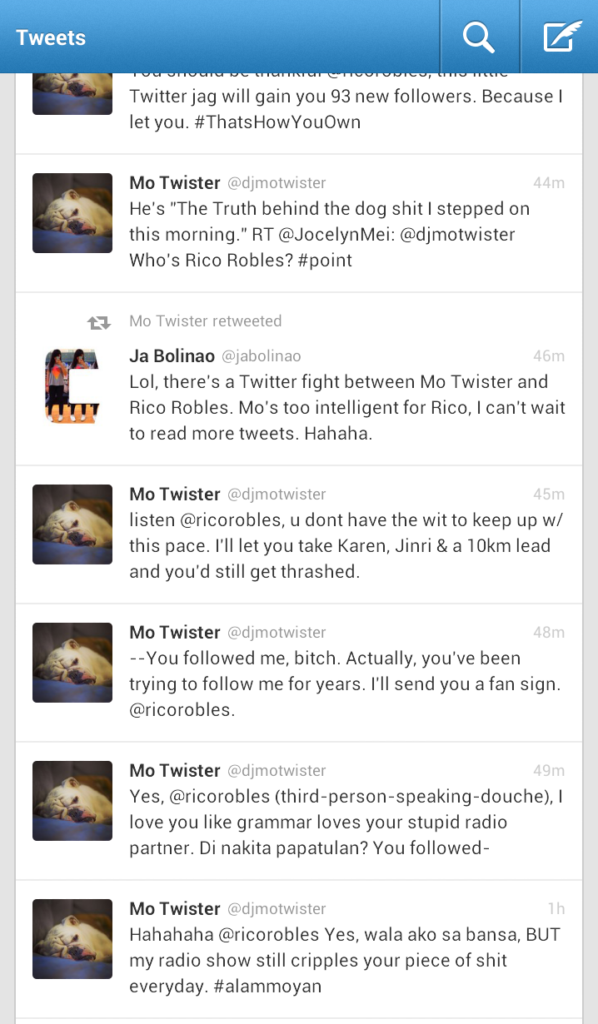Image resolution: width=598 pixels, height=1024 pixels.
Task: Open Ja Bolinao's profile picture
Action: 72,387
